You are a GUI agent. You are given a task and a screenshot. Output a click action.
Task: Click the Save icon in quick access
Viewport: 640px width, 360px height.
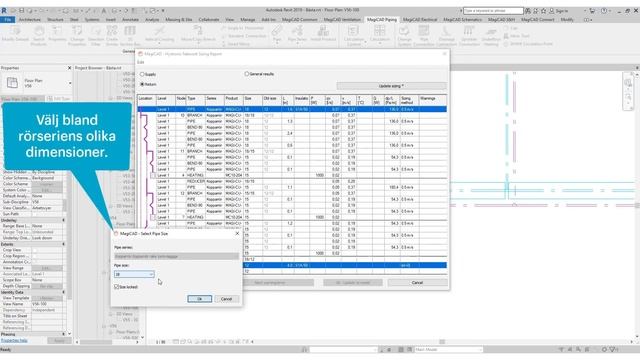point(22,10)
